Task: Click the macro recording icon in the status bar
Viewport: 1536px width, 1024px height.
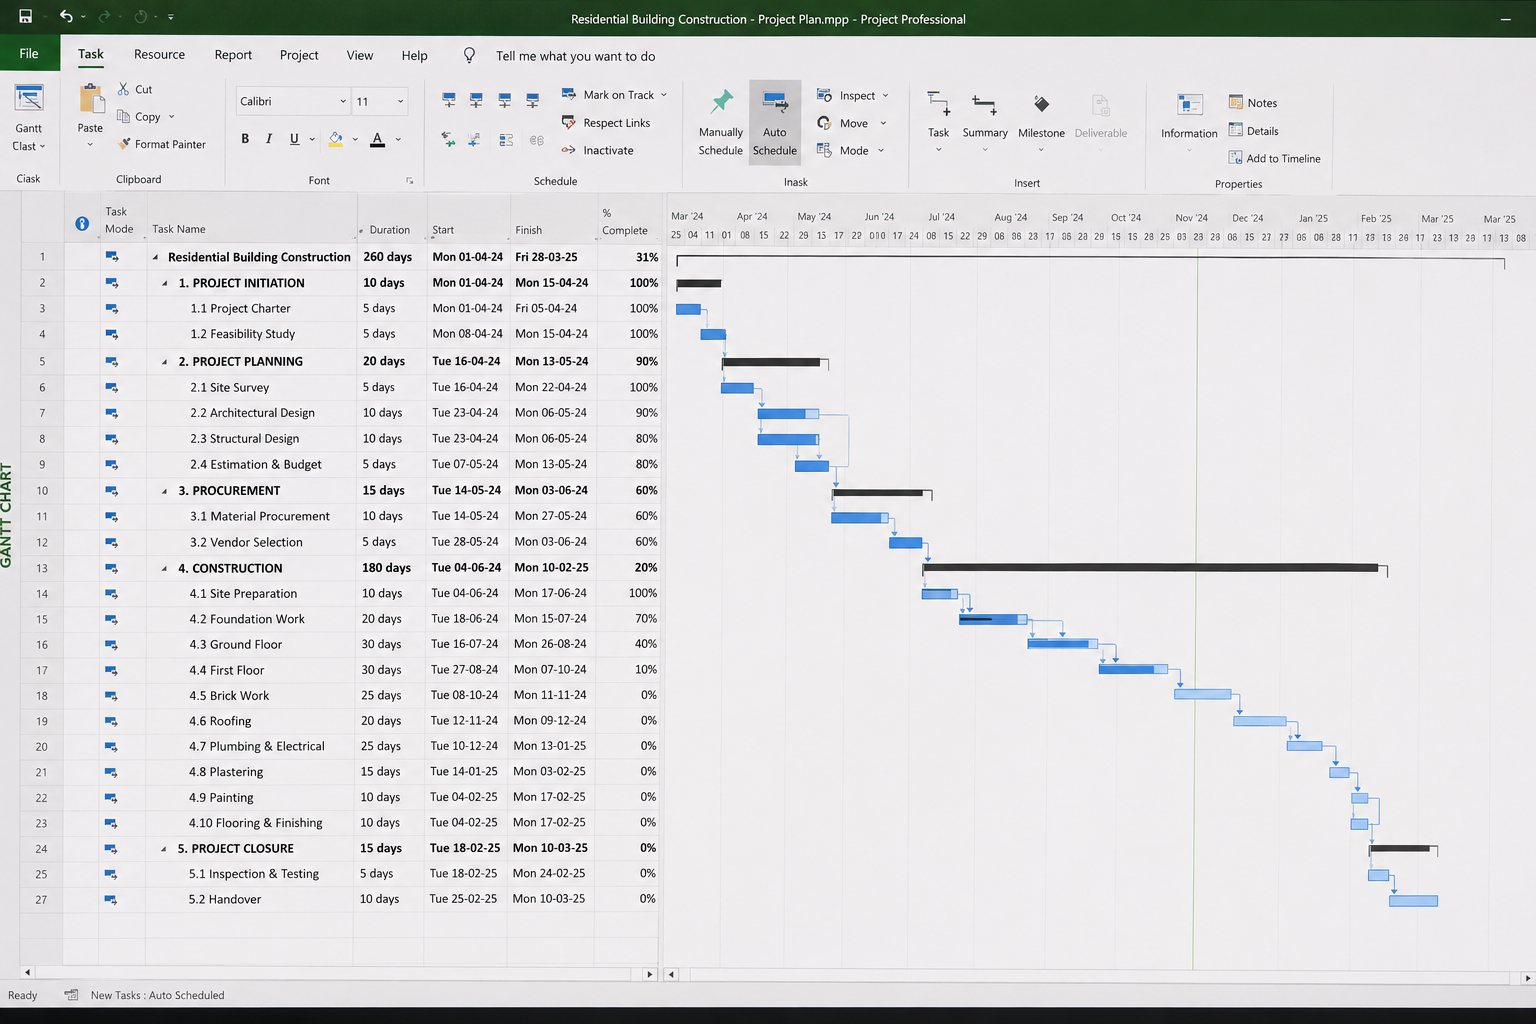Action: pyautogui.click(x=71, y=995)
